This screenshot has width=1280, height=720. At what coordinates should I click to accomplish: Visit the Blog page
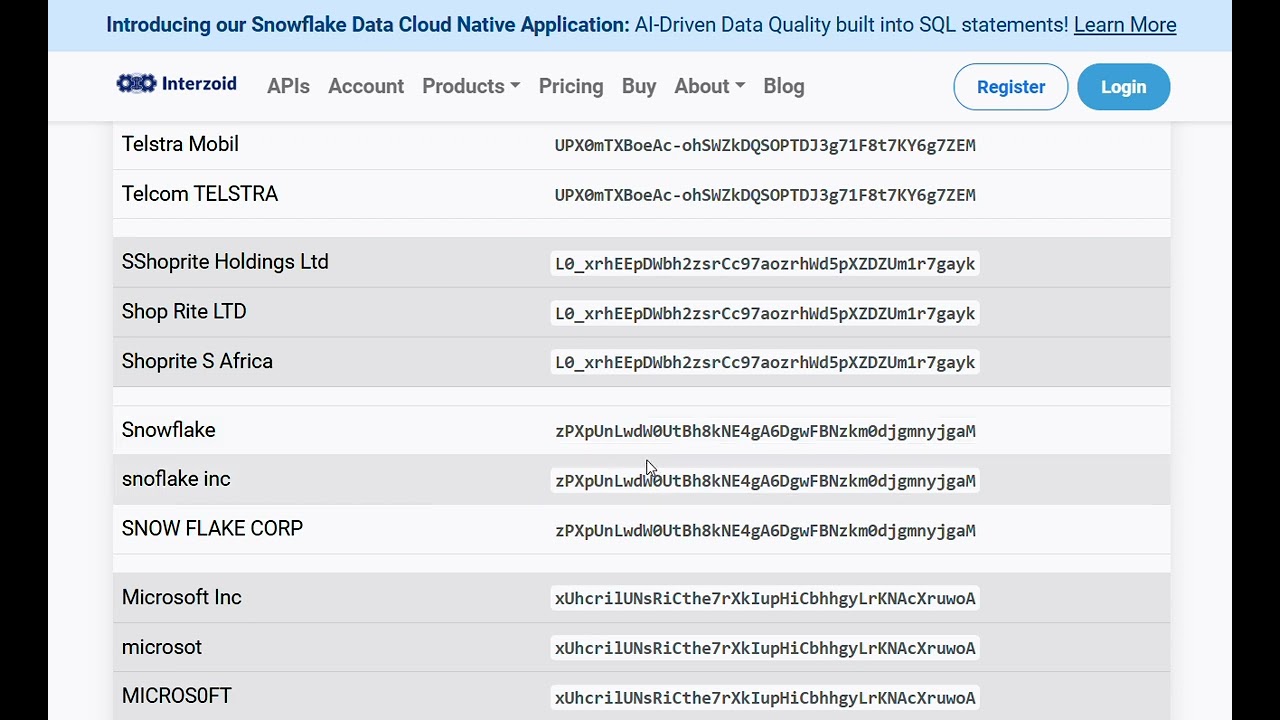[x=784, y=86]
